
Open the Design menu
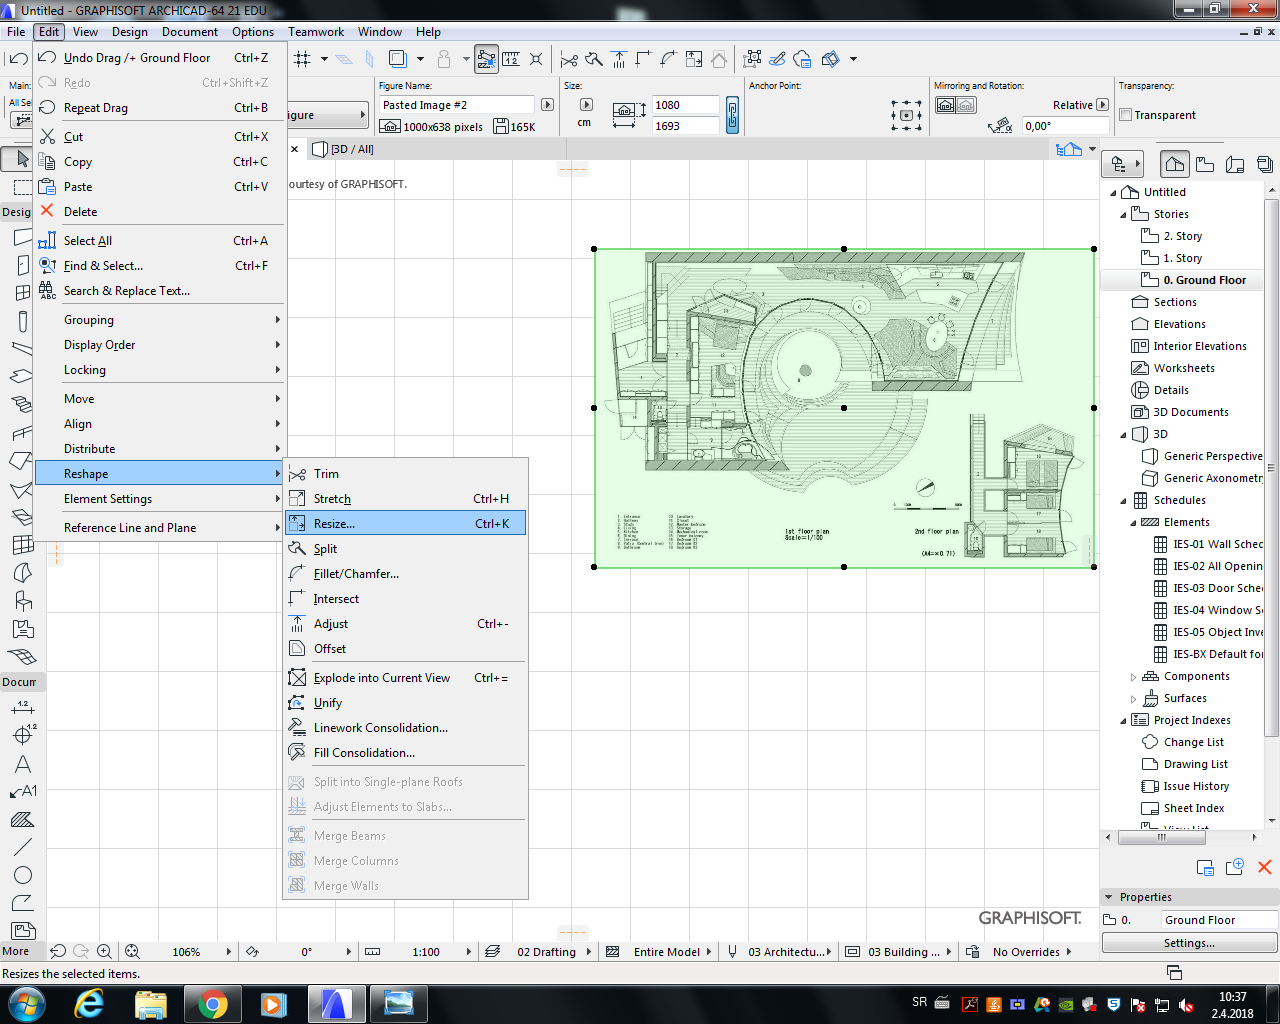pyautogui.click(x=130, y=32)
